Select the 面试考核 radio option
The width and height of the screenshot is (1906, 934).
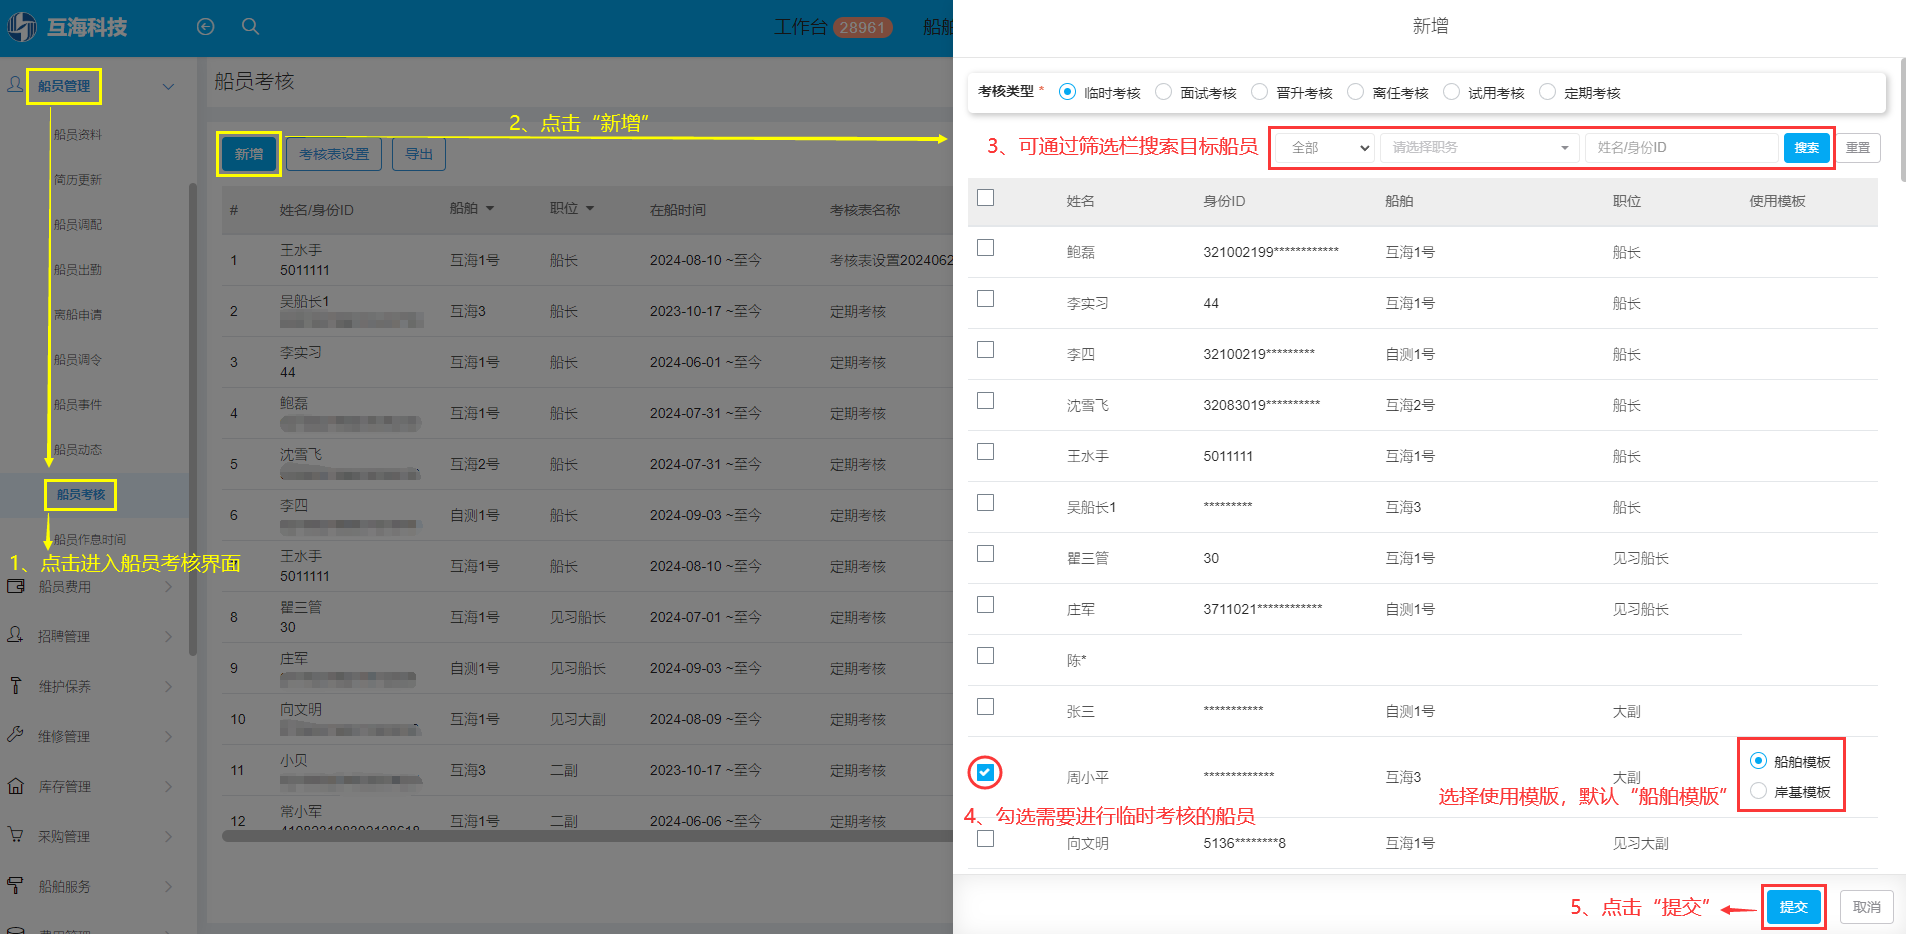coord(1163,92)
